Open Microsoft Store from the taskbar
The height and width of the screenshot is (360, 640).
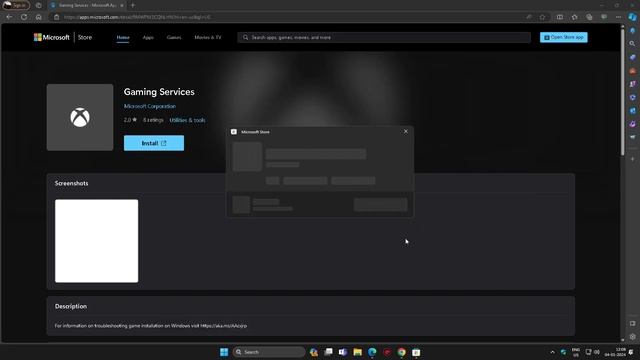click(x=416, y=352)
